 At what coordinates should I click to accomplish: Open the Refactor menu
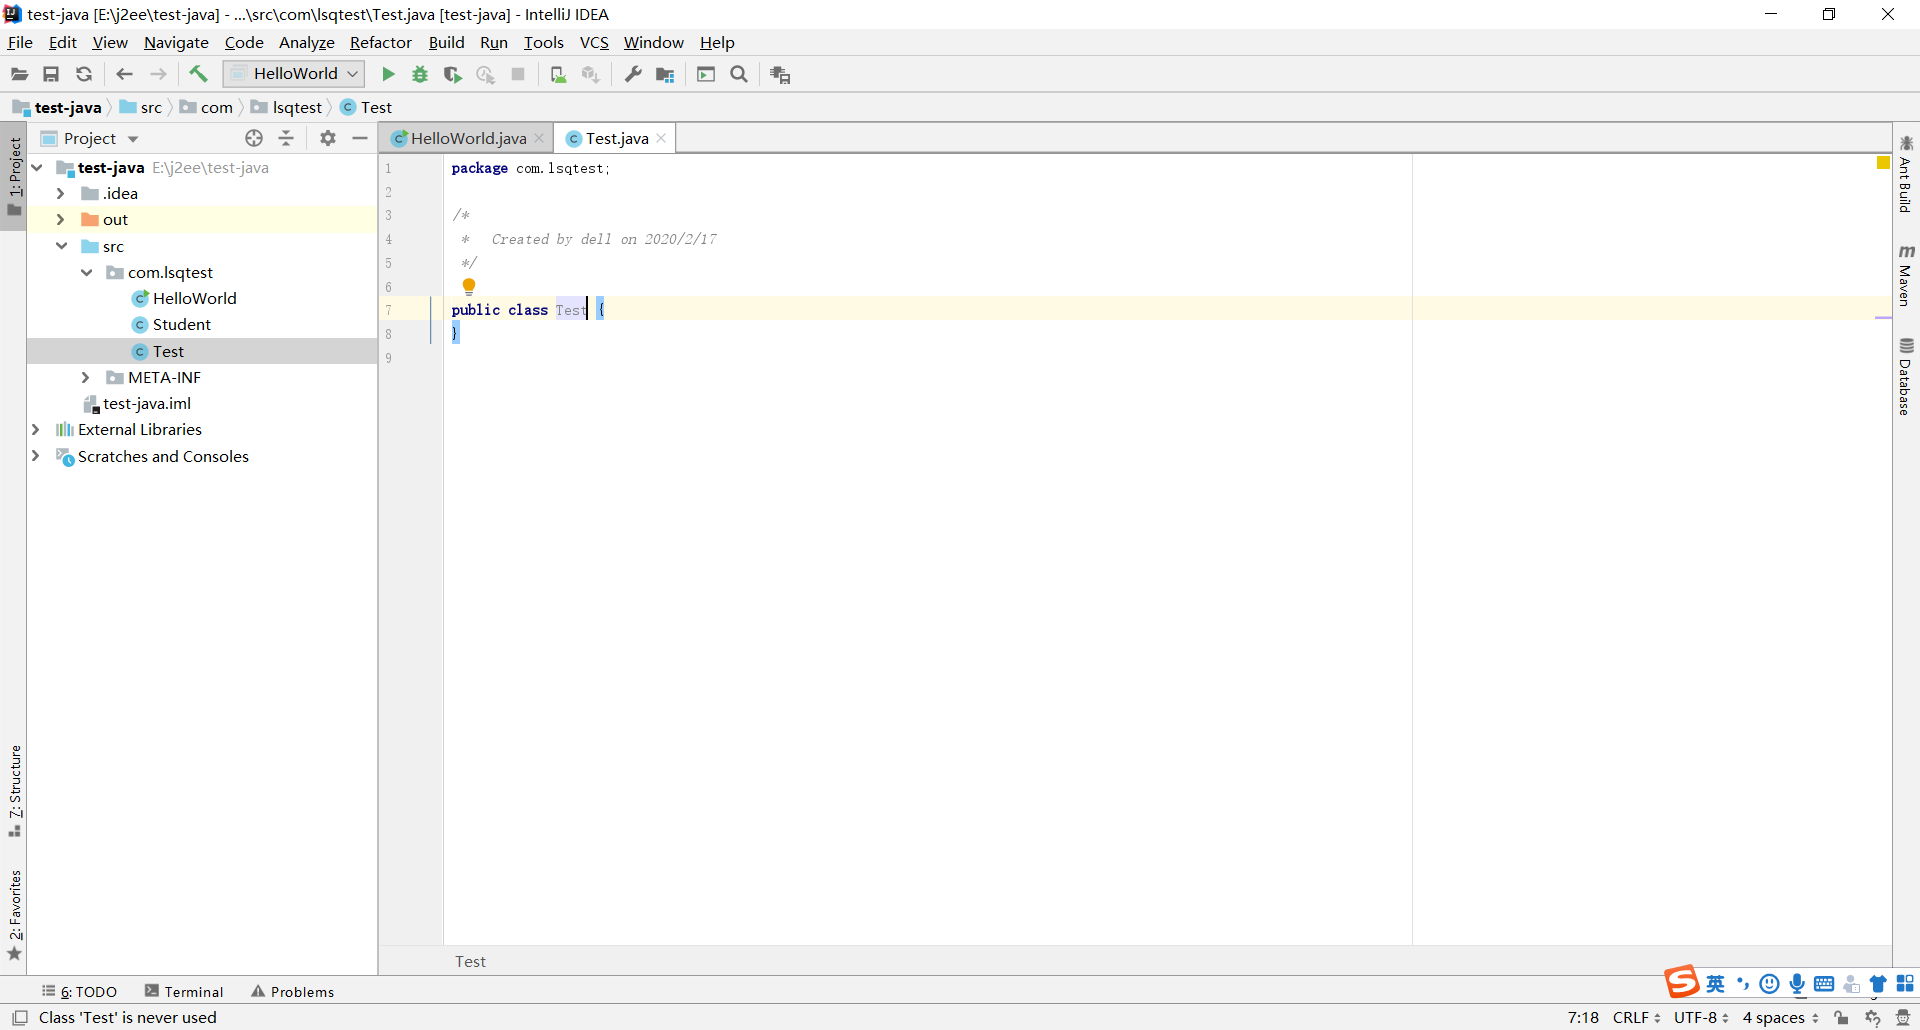pos(380,42)
